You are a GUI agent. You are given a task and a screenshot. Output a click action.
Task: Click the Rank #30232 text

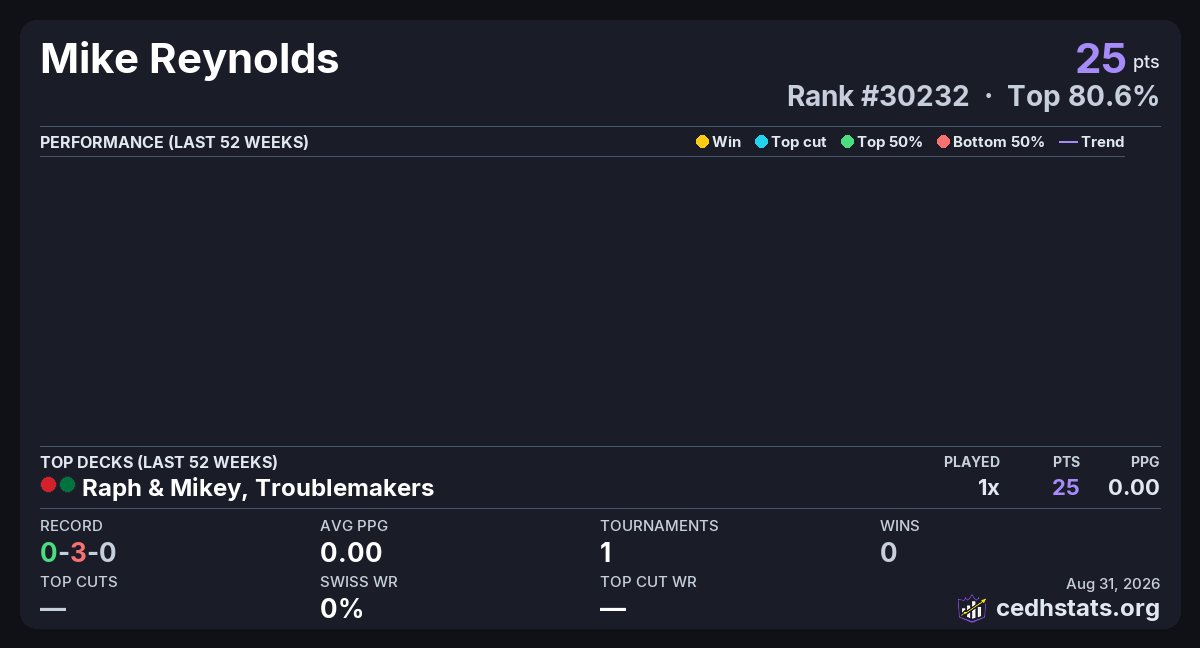pos(878,96)
